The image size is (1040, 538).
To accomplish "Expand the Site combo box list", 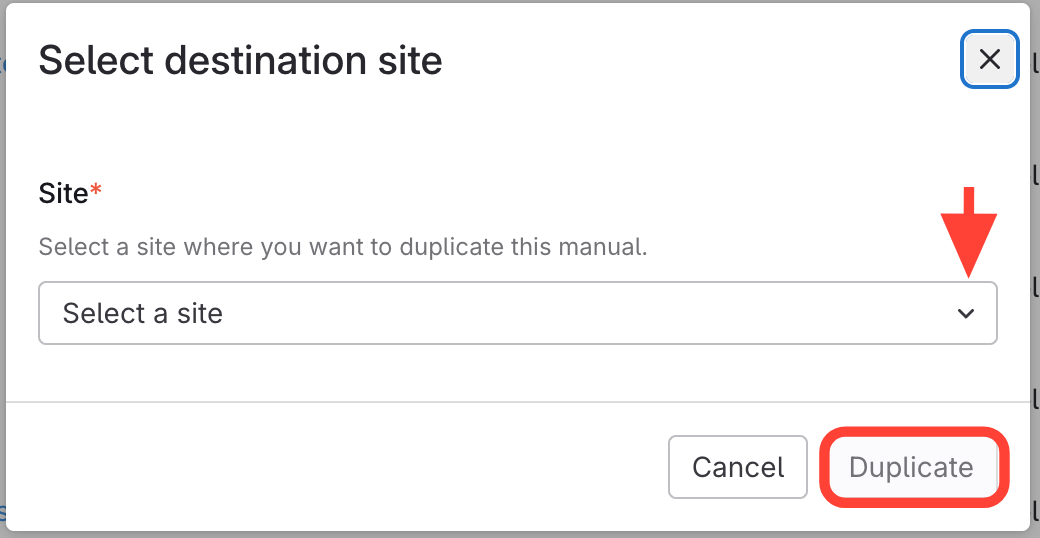I will click(517, 314).
